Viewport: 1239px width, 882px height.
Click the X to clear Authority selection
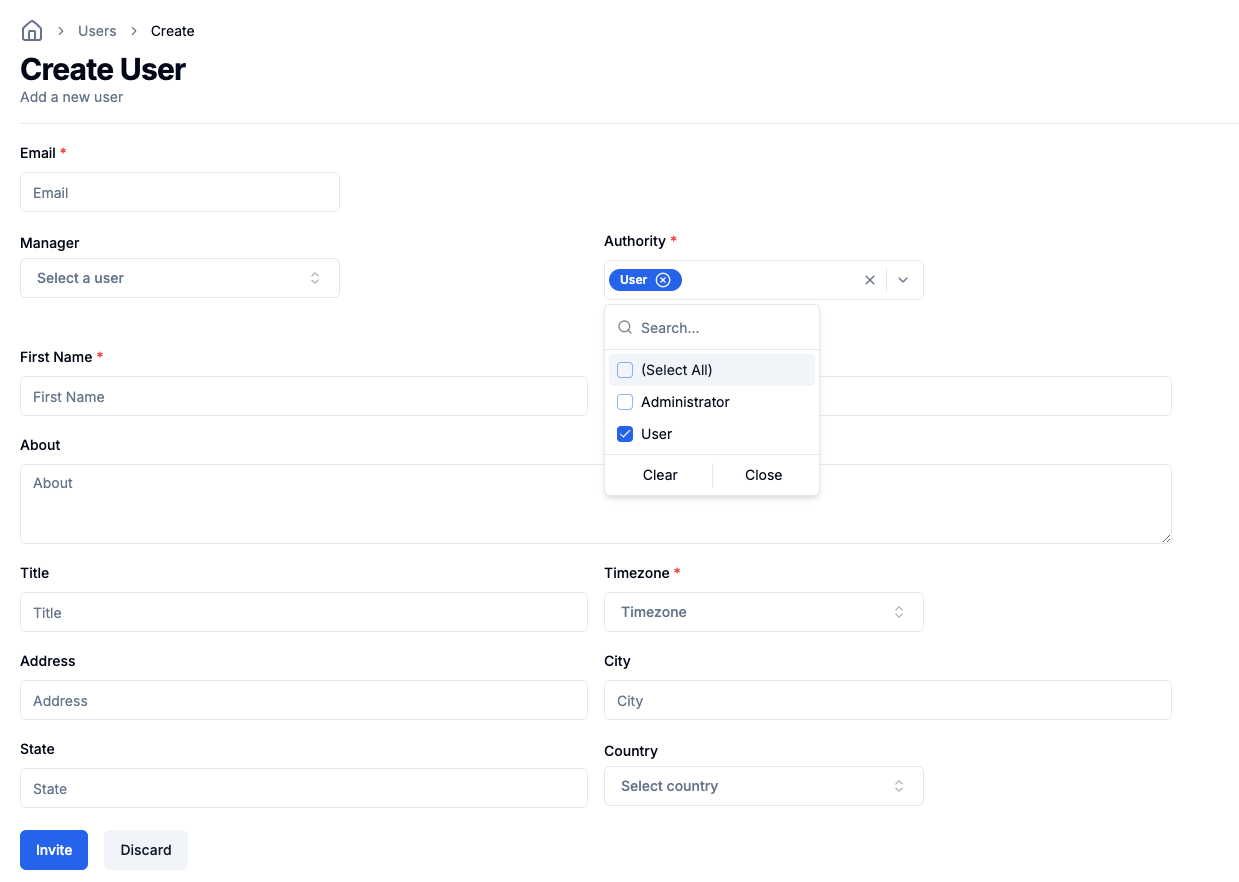(x=869, y=280)
